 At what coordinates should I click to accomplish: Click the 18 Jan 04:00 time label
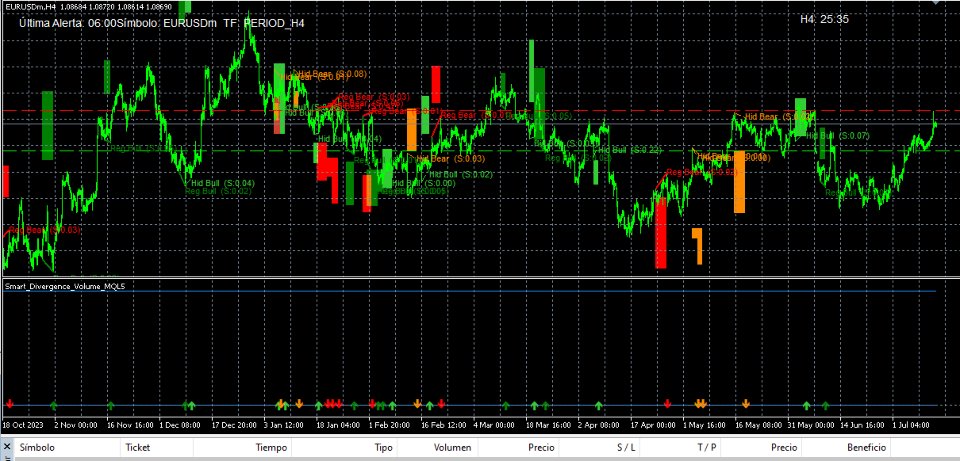tap(338, 424)
